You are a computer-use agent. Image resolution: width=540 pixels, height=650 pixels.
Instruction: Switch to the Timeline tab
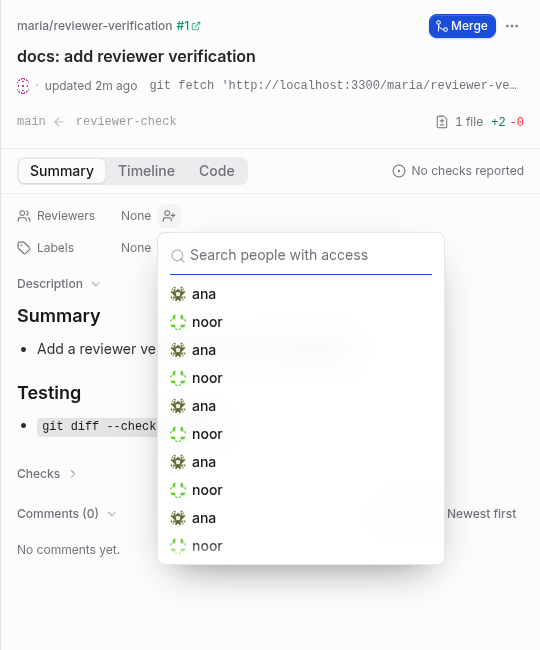pos(147,171)
